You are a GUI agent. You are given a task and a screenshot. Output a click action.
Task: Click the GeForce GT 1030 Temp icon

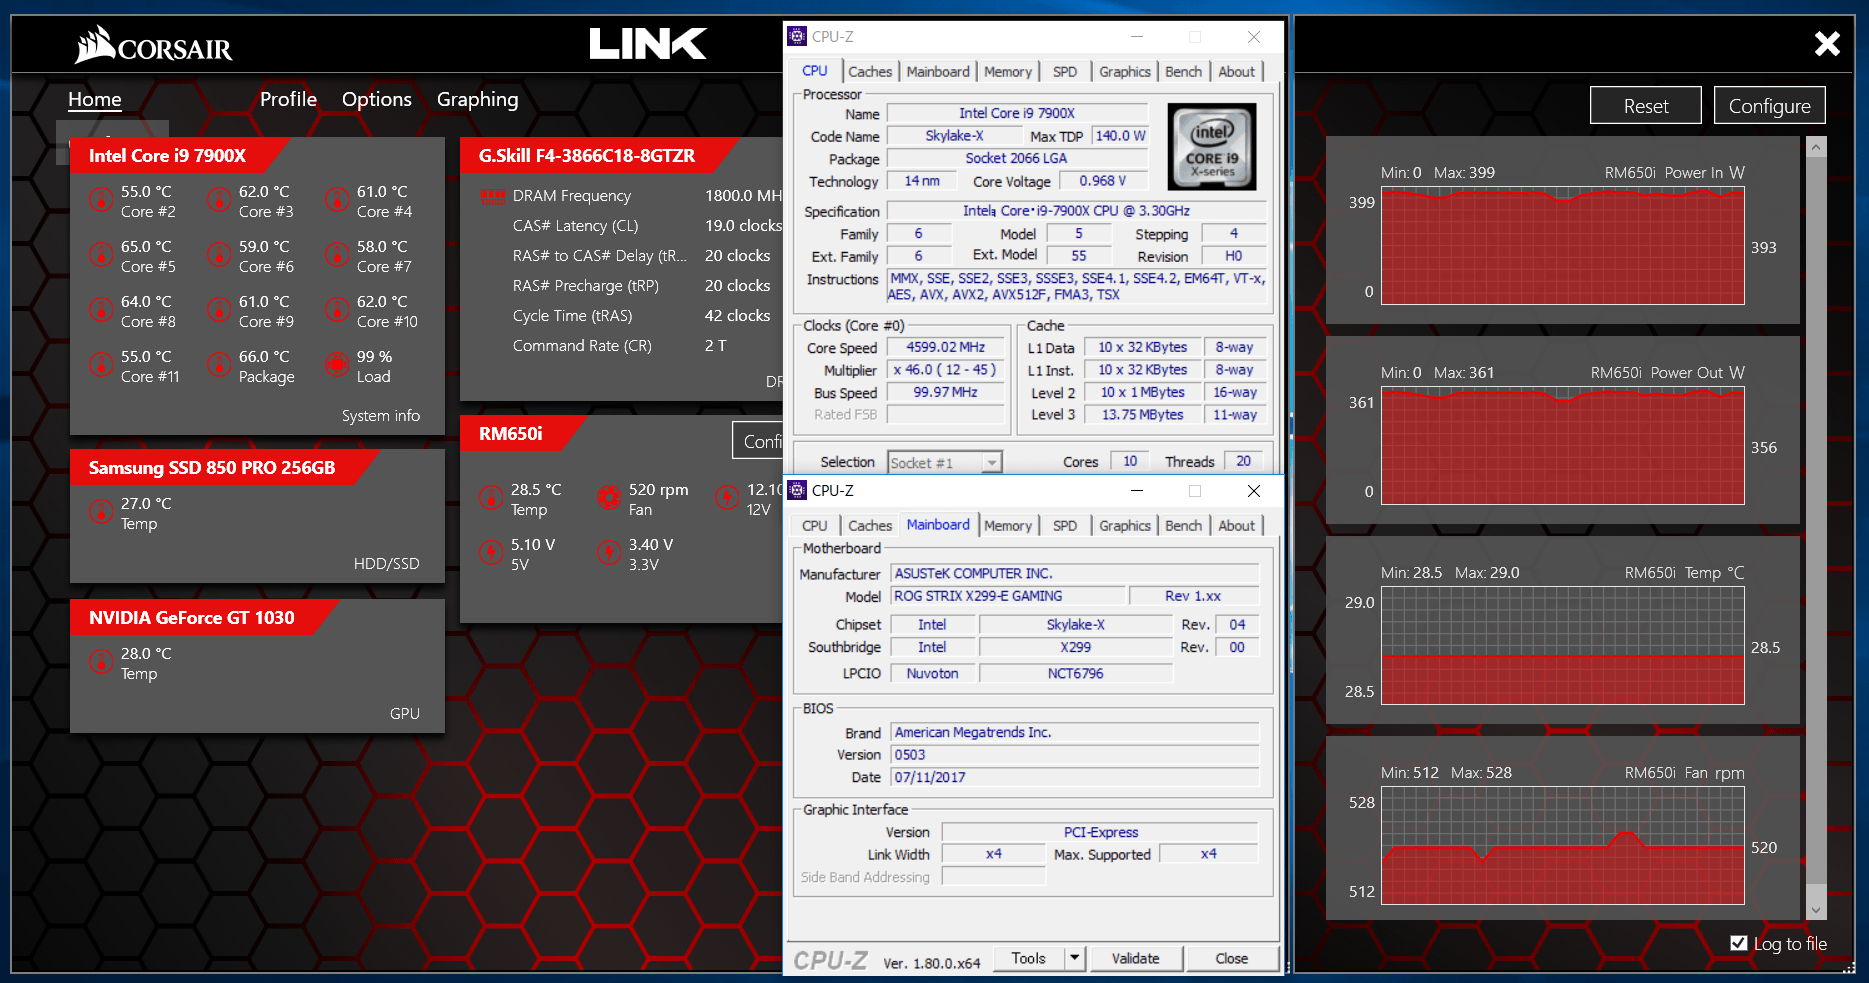coord(101,662)
